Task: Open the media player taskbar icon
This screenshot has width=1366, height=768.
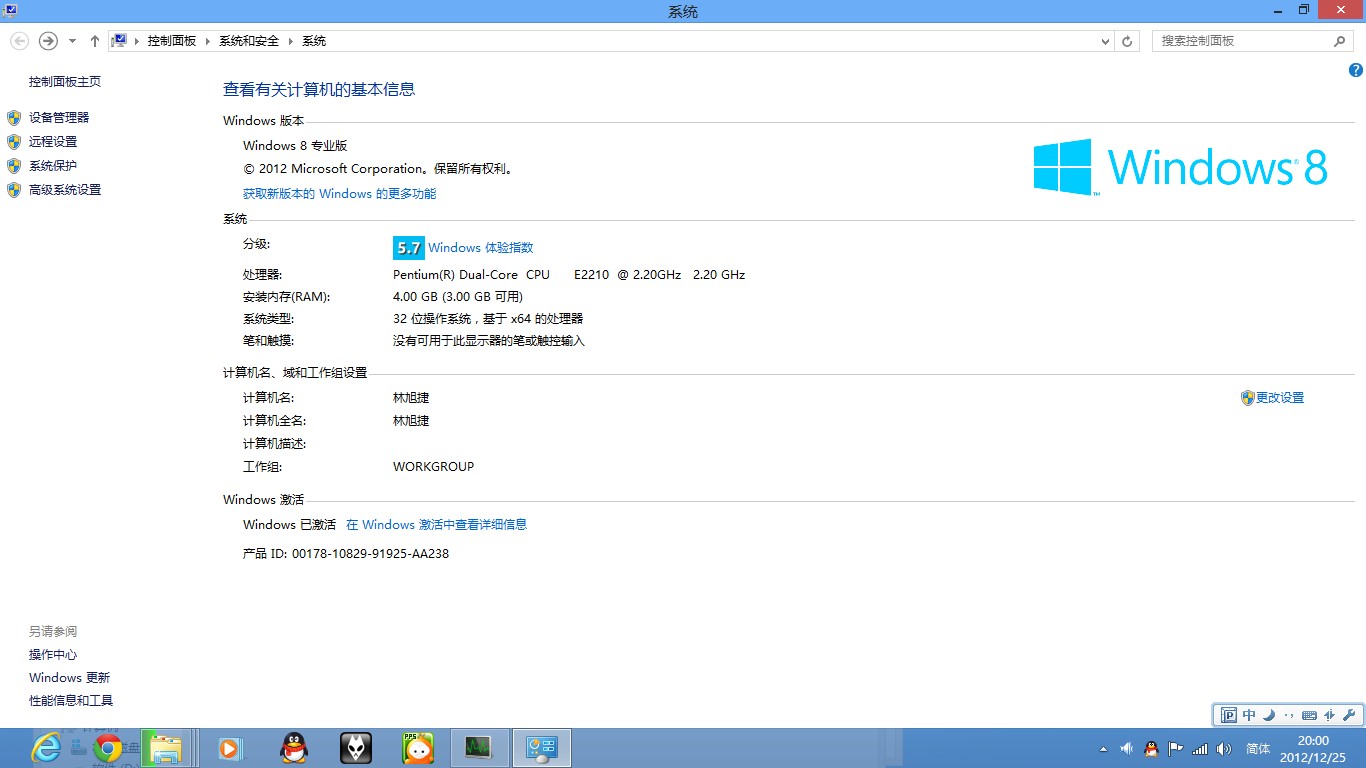Action: point(230,748)
